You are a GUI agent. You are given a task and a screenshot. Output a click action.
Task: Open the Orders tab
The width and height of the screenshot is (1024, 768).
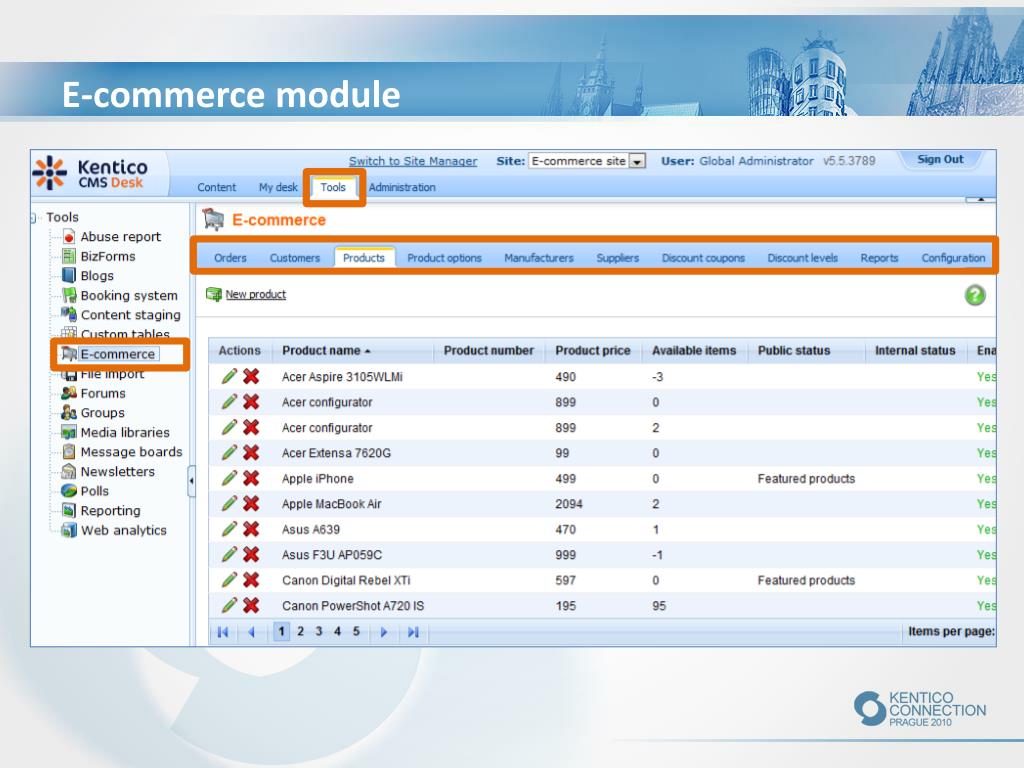[x=231, y=258]
